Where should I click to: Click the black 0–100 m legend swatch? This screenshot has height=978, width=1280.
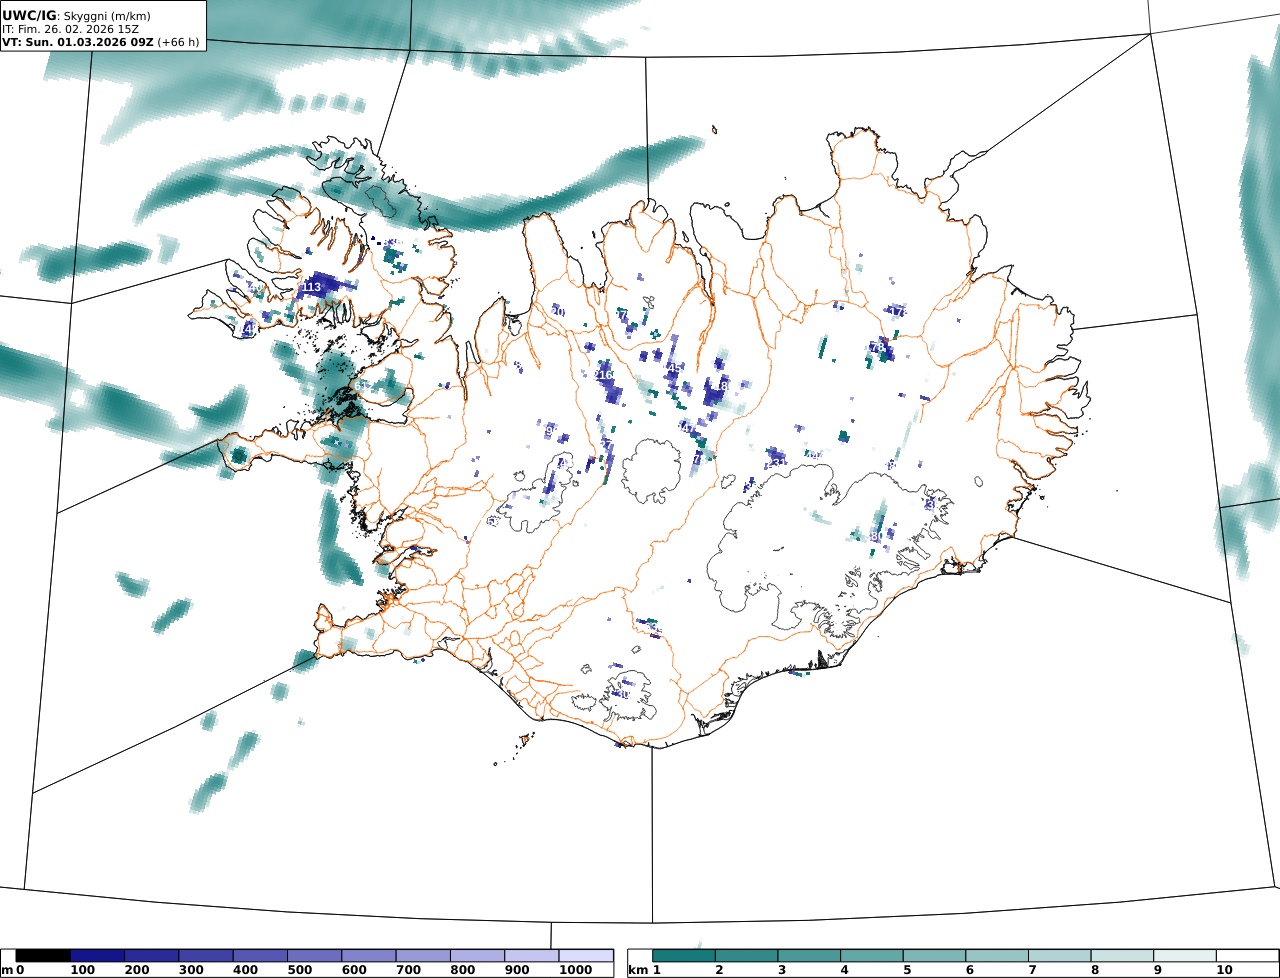(43, 956)
